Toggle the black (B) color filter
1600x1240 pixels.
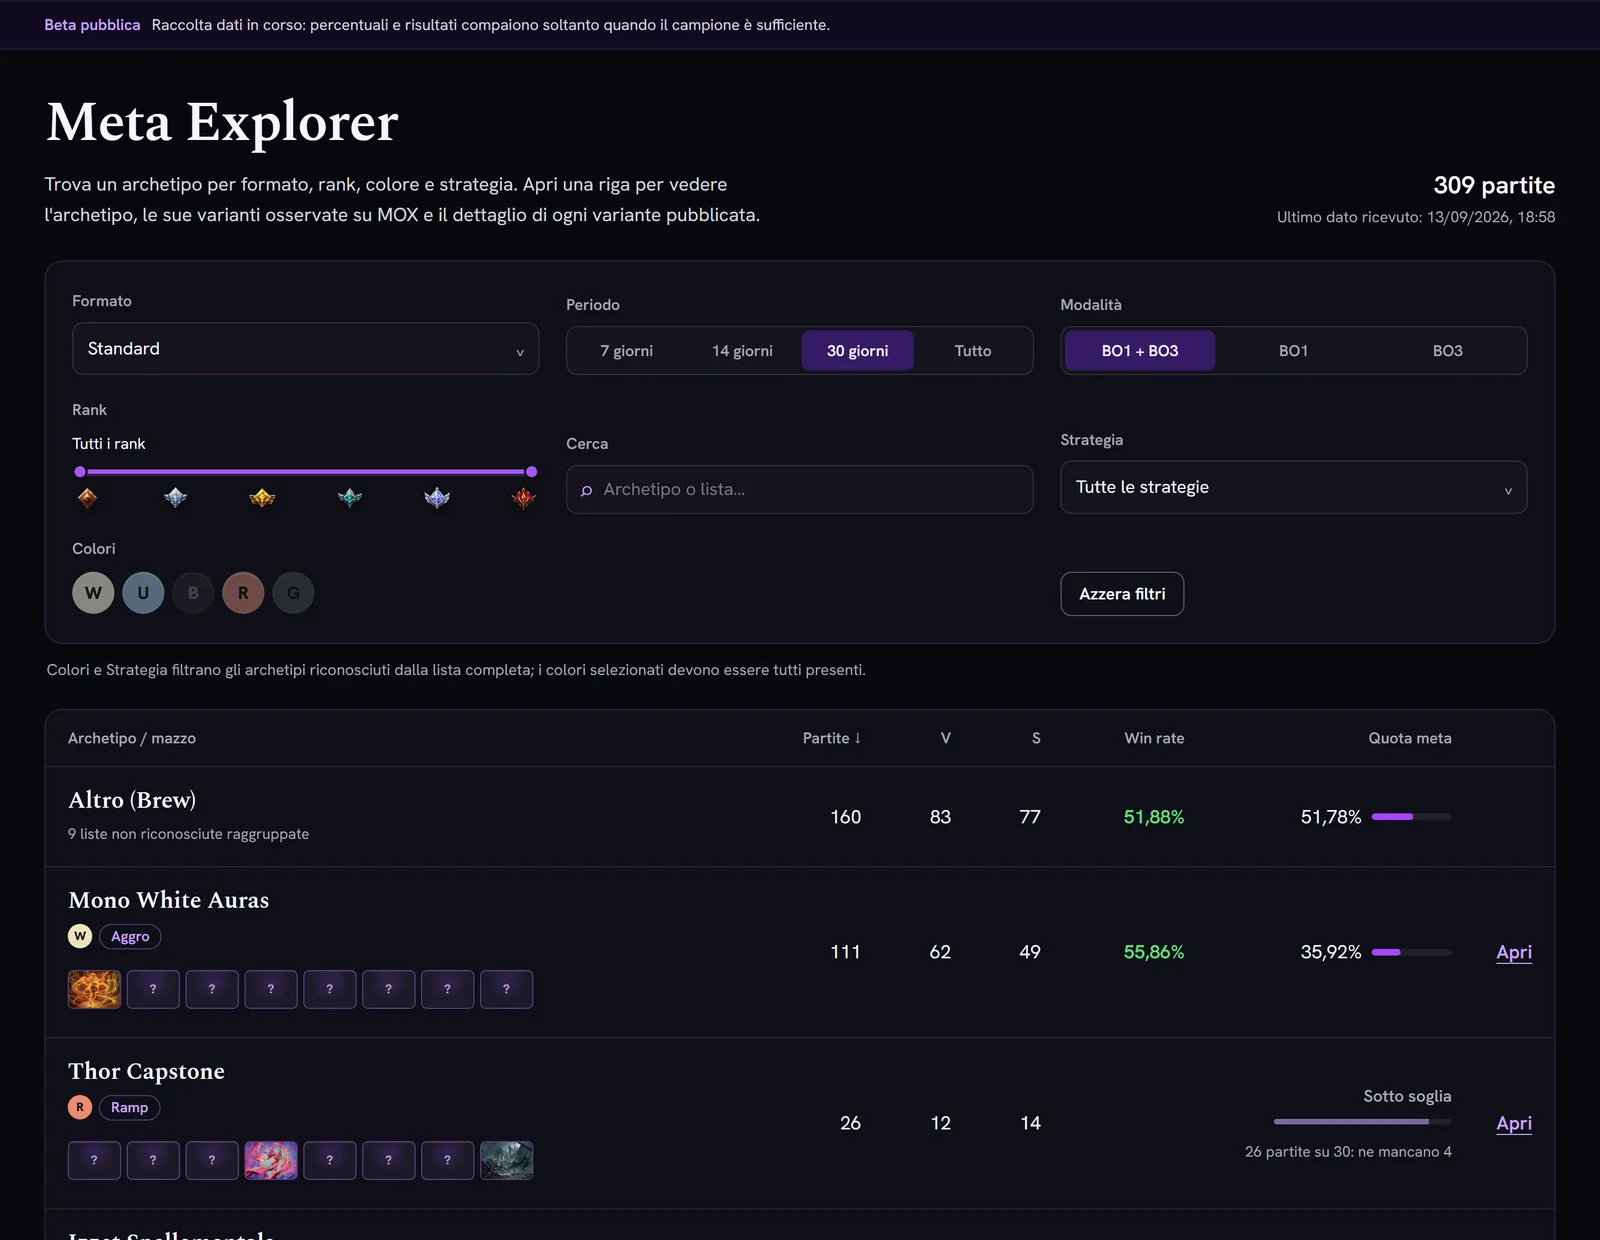tap(193, 593)
